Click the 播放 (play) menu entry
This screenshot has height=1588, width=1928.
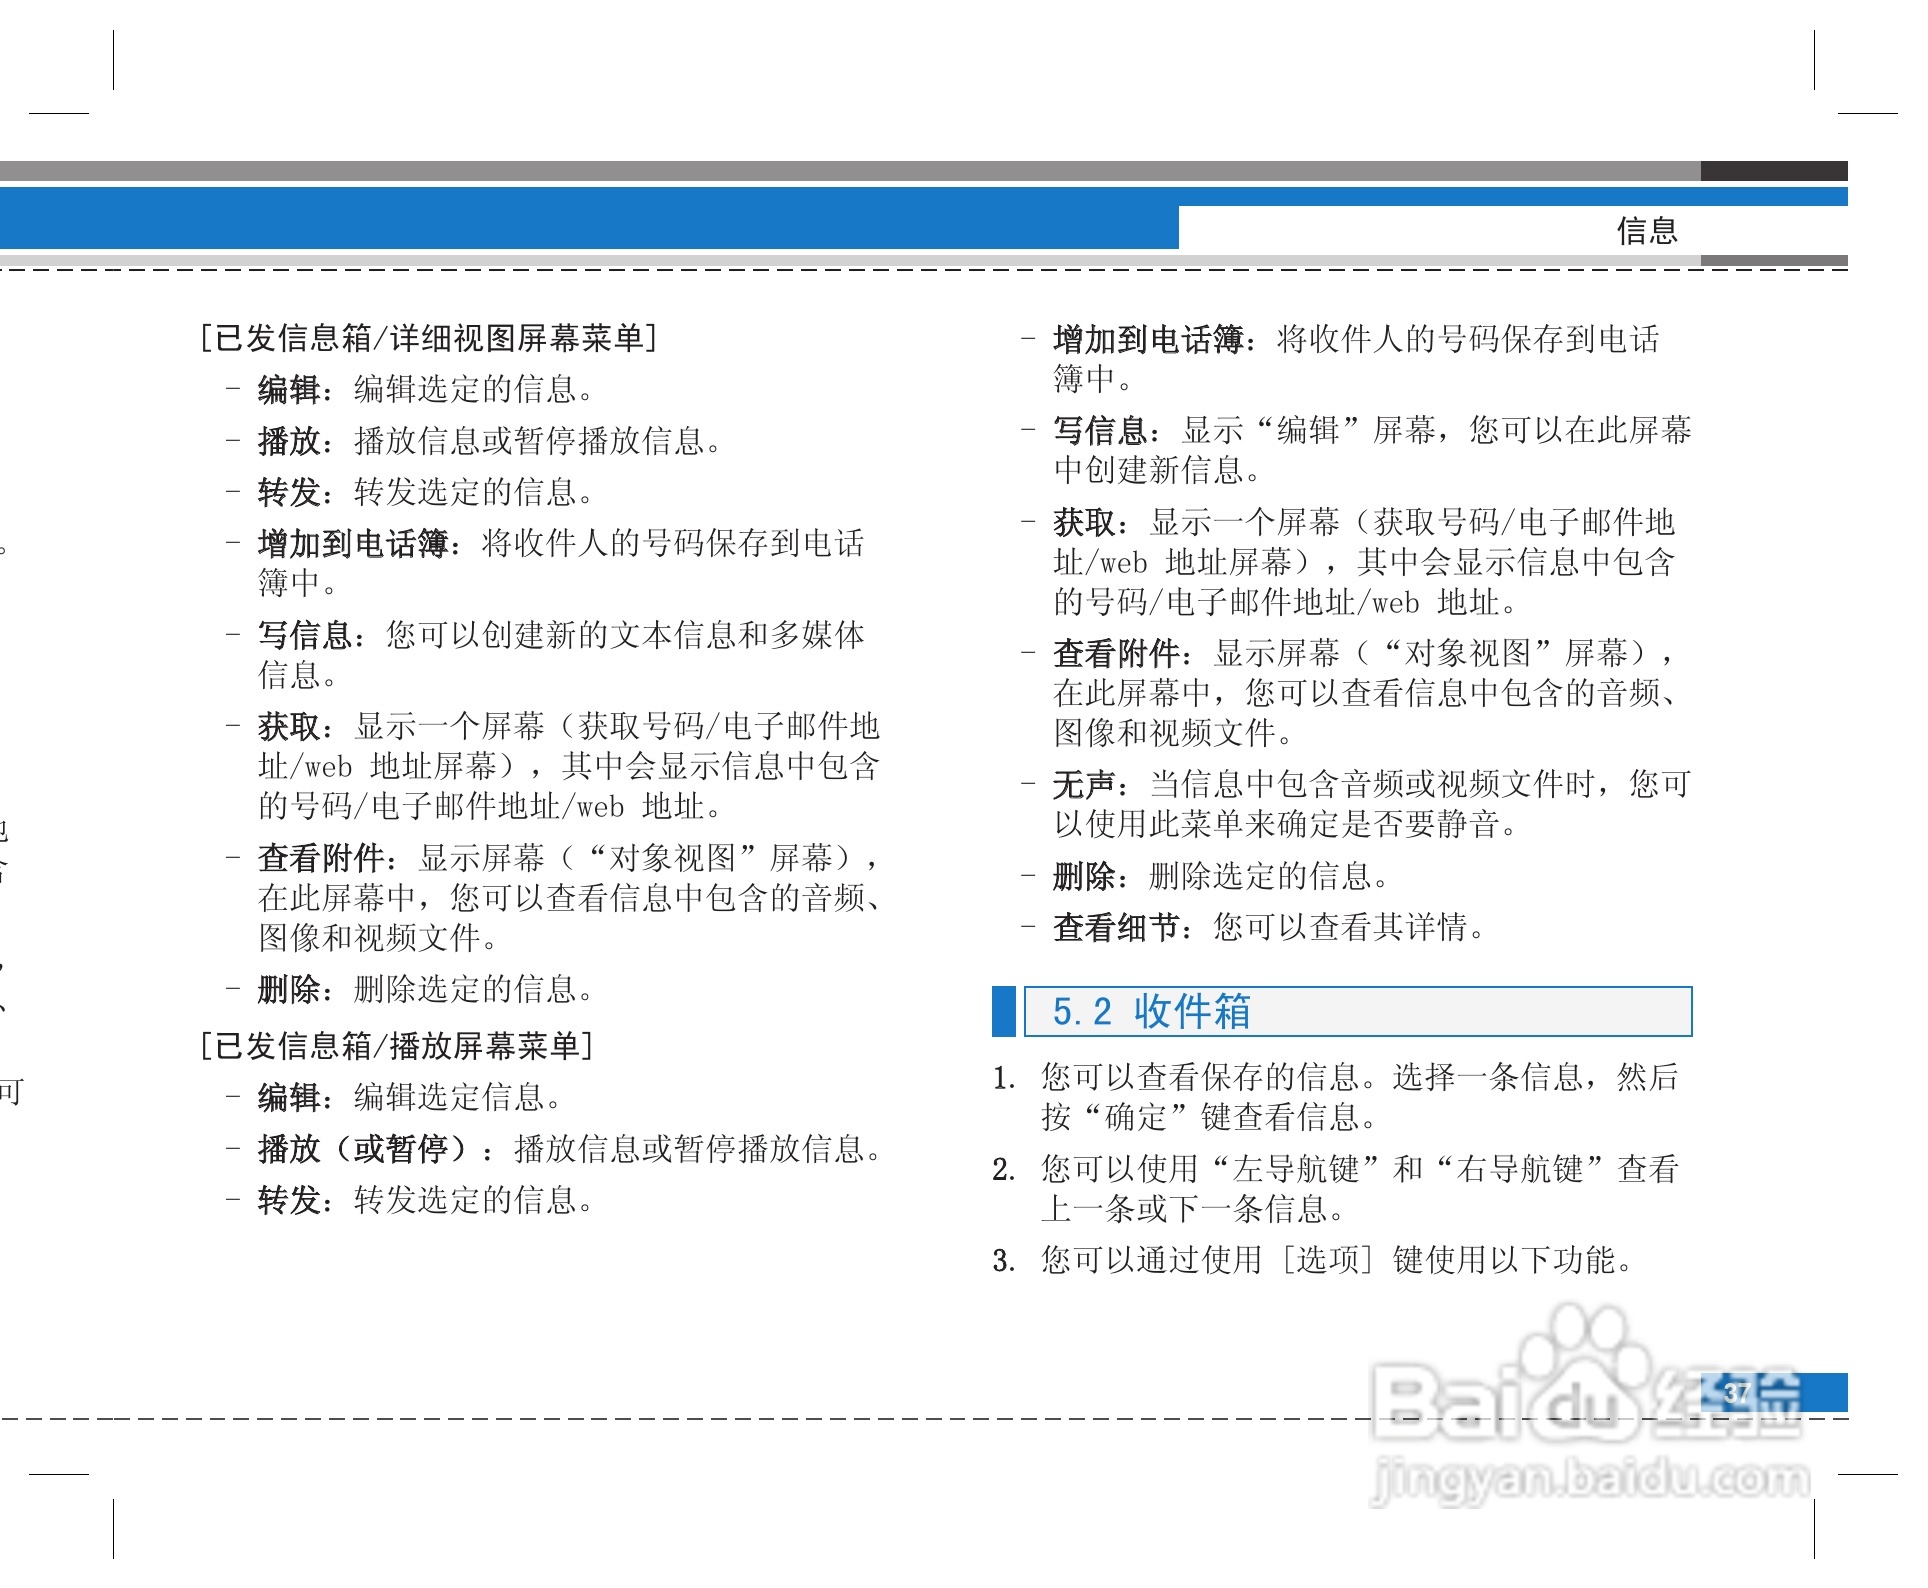pyautogui.click(x=288, y=441)
